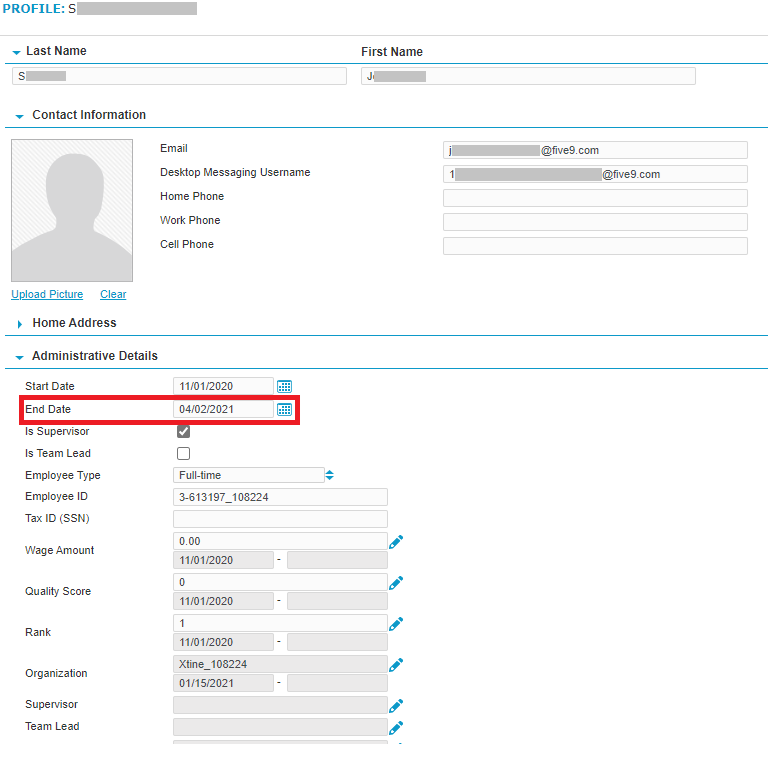Open the Start Date calendar picker
The height and width of the screenshot is (775, 768).
[284, 387]
